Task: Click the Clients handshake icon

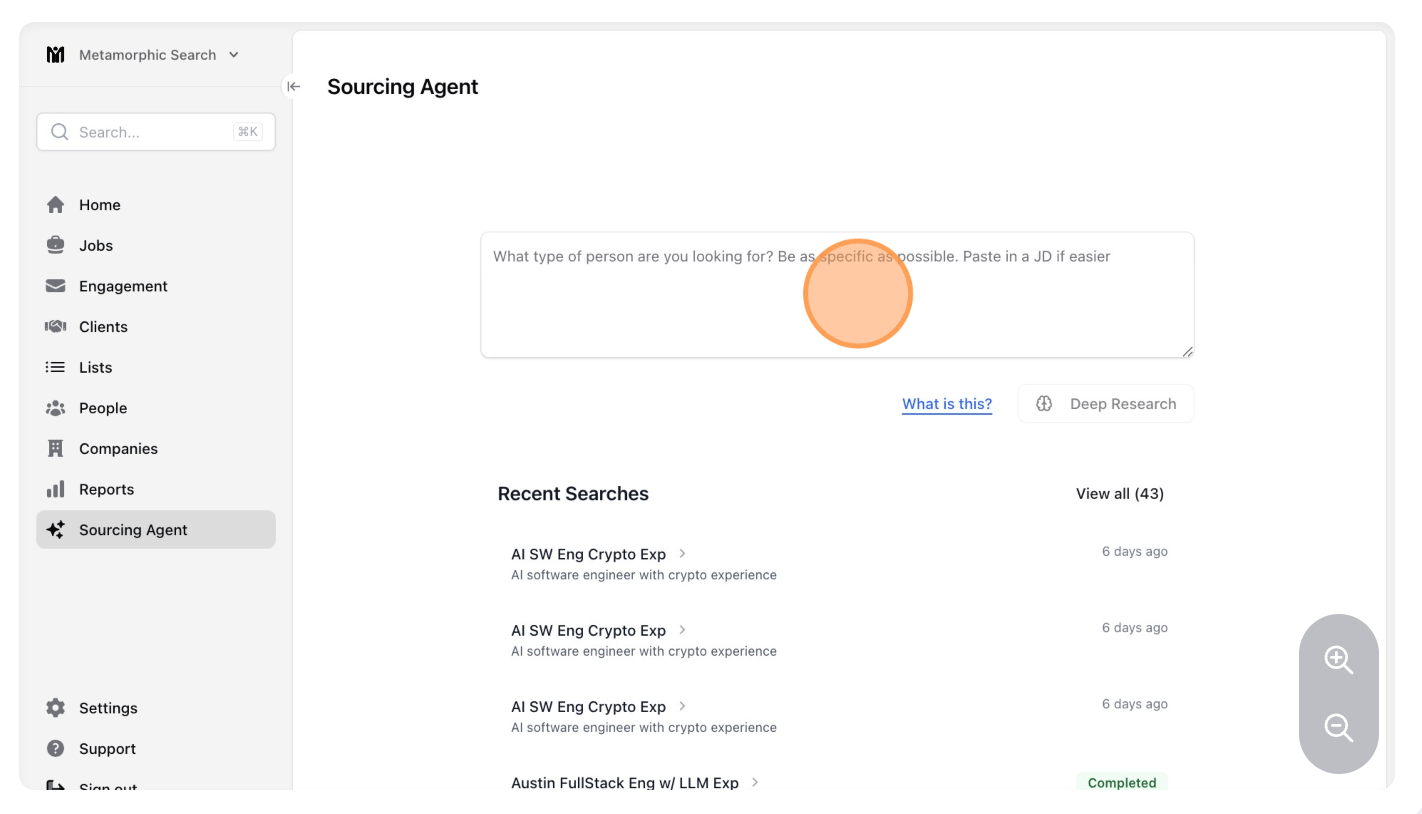Action: (56, 327)
